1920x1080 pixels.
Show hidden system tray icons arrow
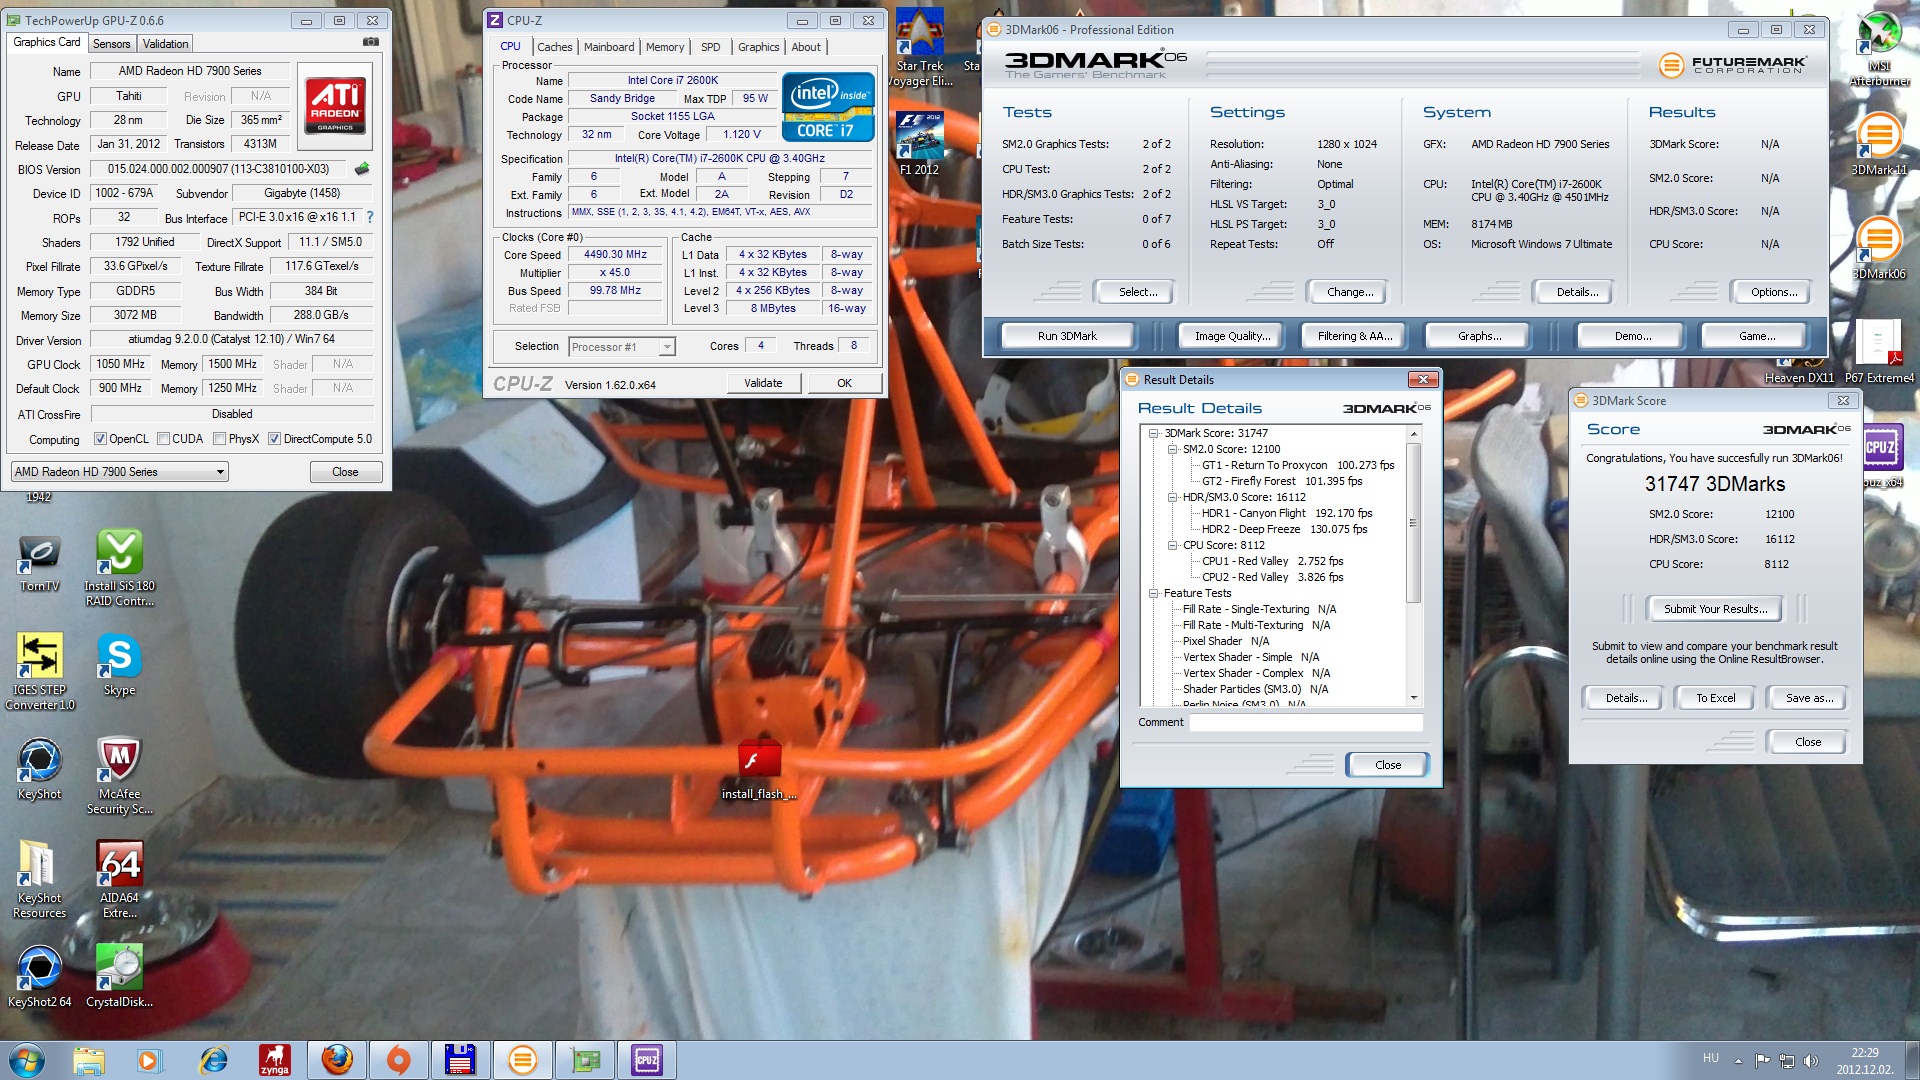tap(1738, 1060)
